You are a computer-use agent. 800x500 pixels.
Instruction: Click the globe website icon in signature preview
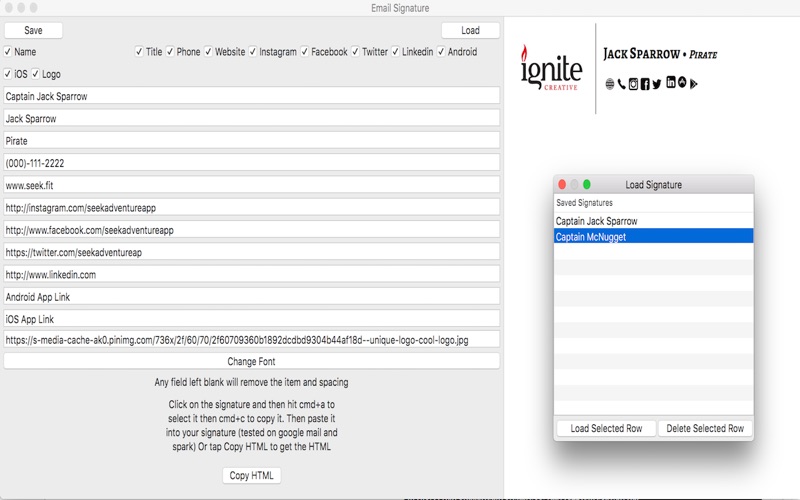(610, 84)
